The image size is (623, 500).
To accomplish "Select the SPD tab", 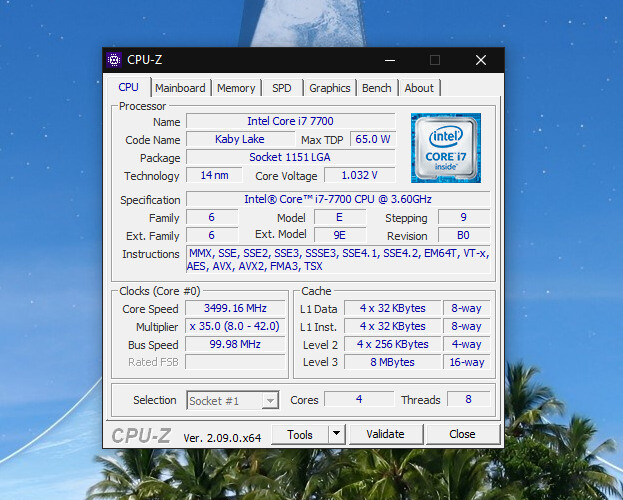I will (282, 88).
